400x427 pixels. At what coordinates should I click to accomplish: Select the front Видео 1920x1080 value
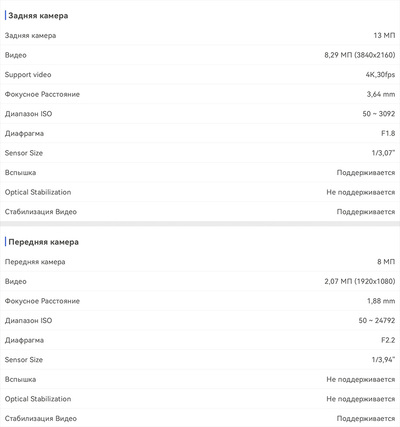[x=360, y=281]
